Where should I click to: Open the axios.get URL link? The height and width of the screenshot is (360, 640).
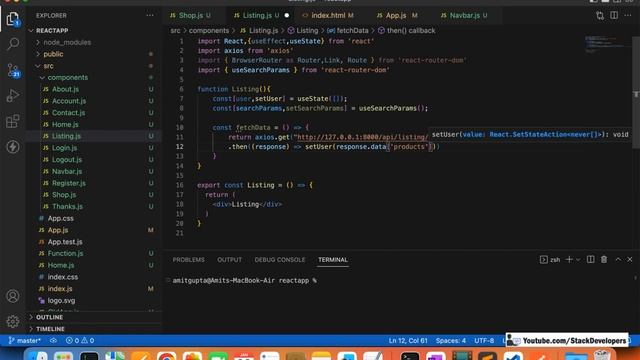pos(362,137)
